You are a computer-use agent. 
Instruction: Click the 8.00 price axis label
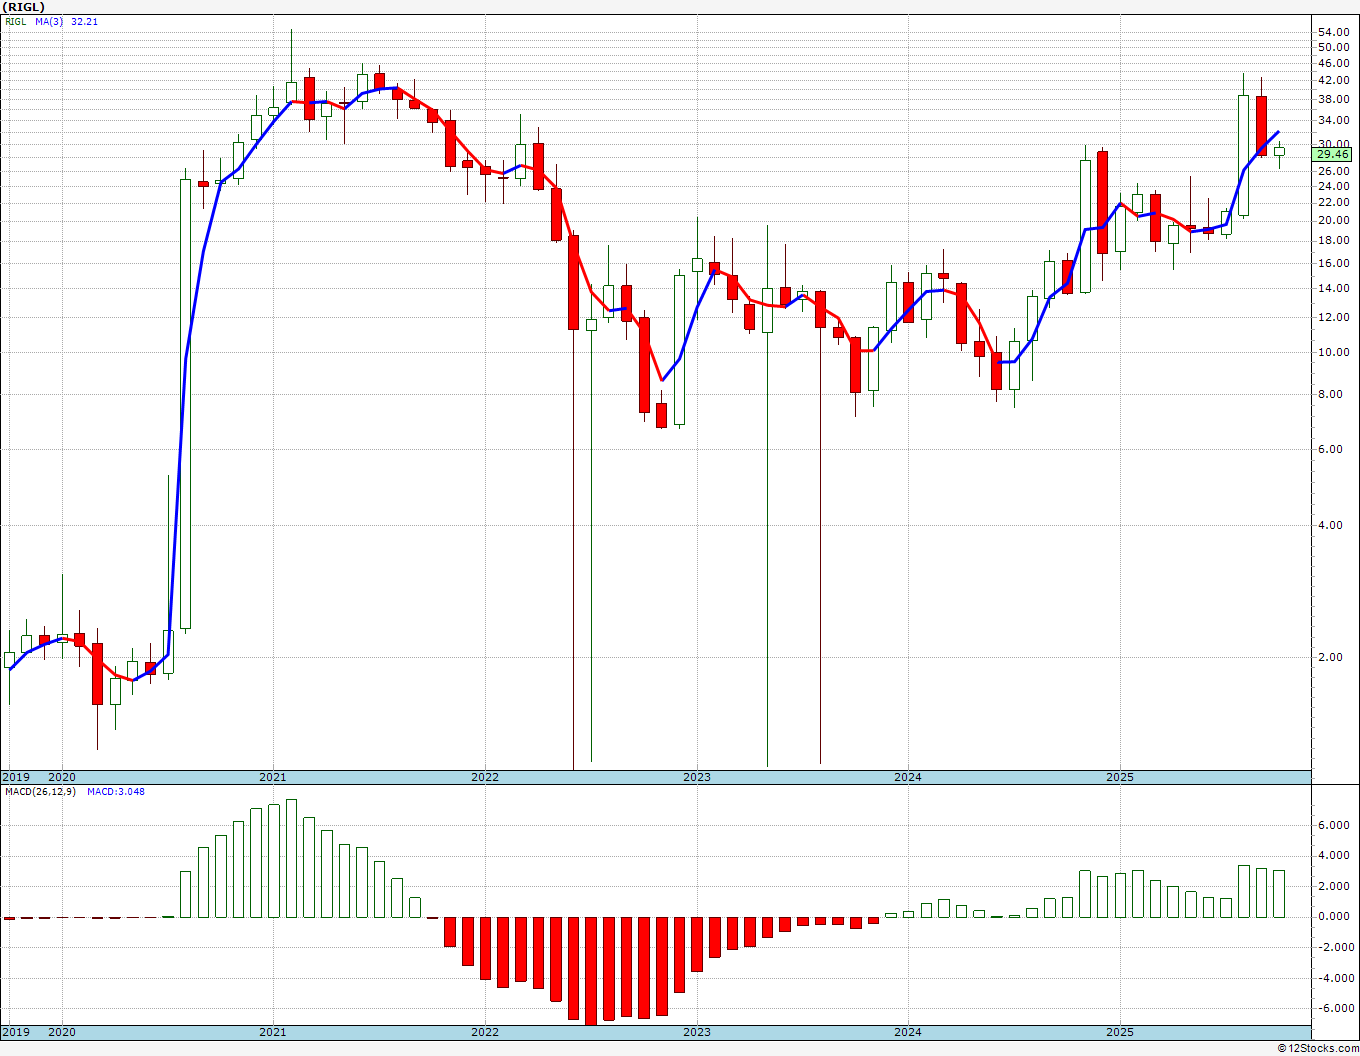click(x=1330, y=394)
